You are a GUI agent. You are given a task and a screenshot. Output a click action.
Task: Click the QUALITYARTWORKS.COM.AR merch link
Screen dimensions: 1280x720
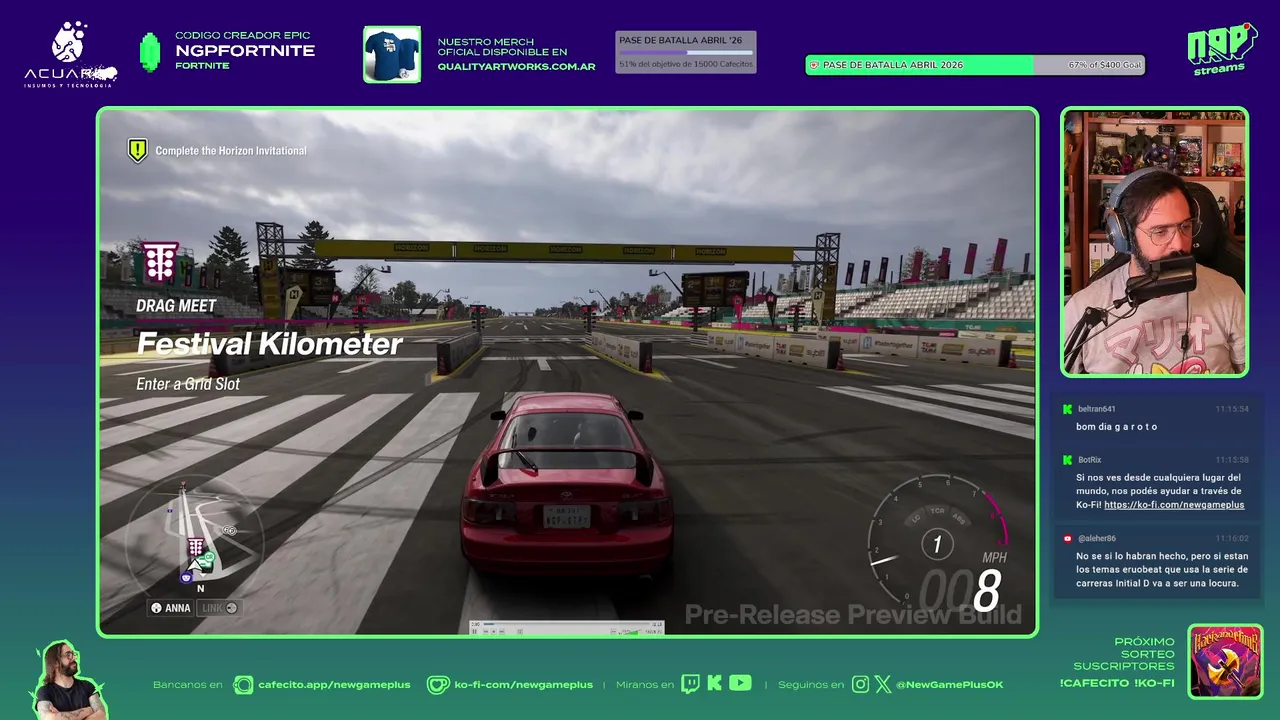tap(516, 67)
